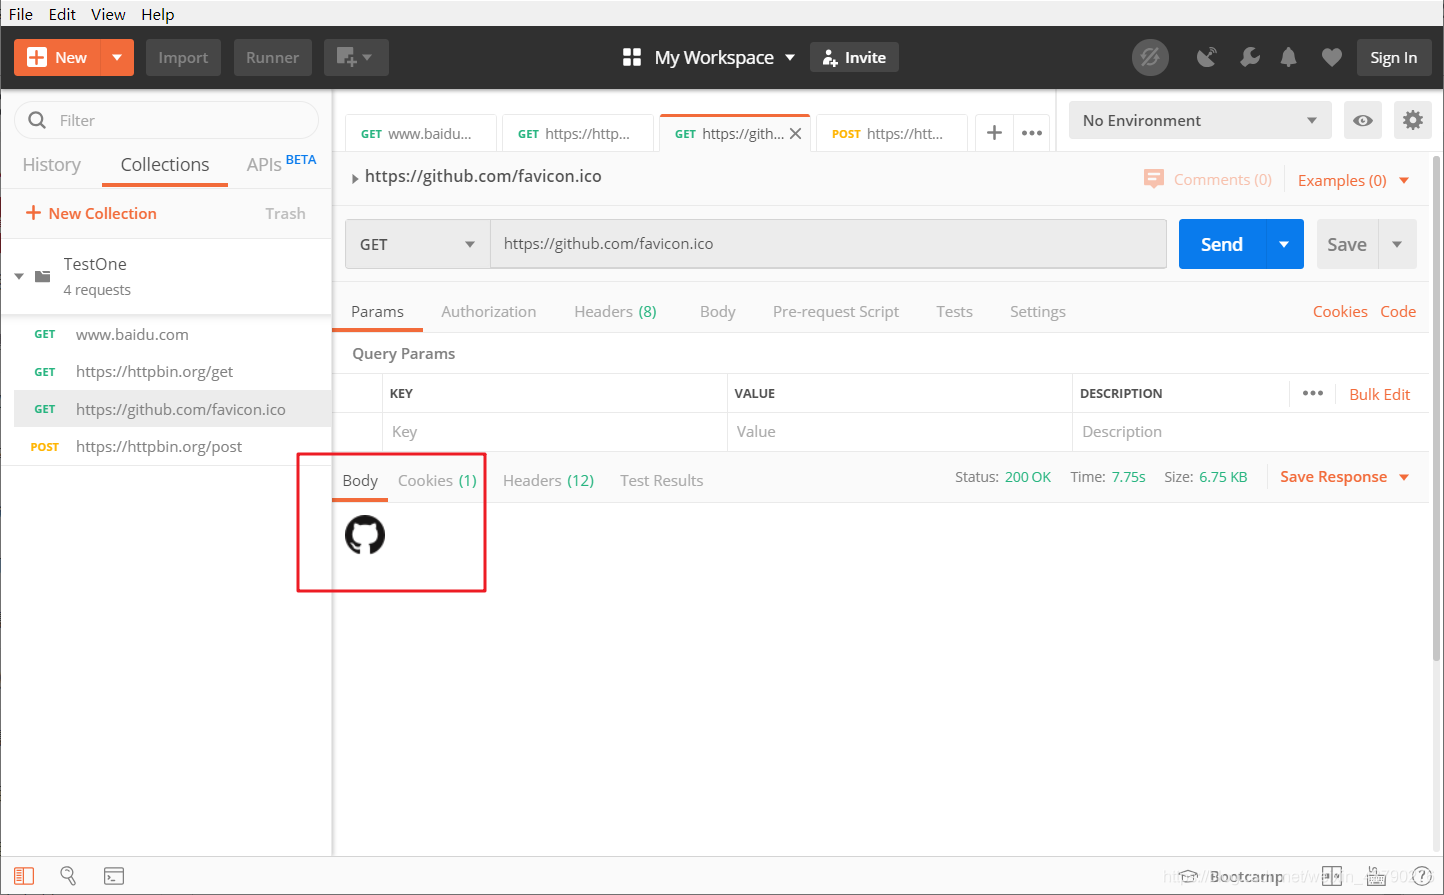1444x895 pixels.
Task: Click the GitHub logo response image
Action: click(x=365, y=535)
